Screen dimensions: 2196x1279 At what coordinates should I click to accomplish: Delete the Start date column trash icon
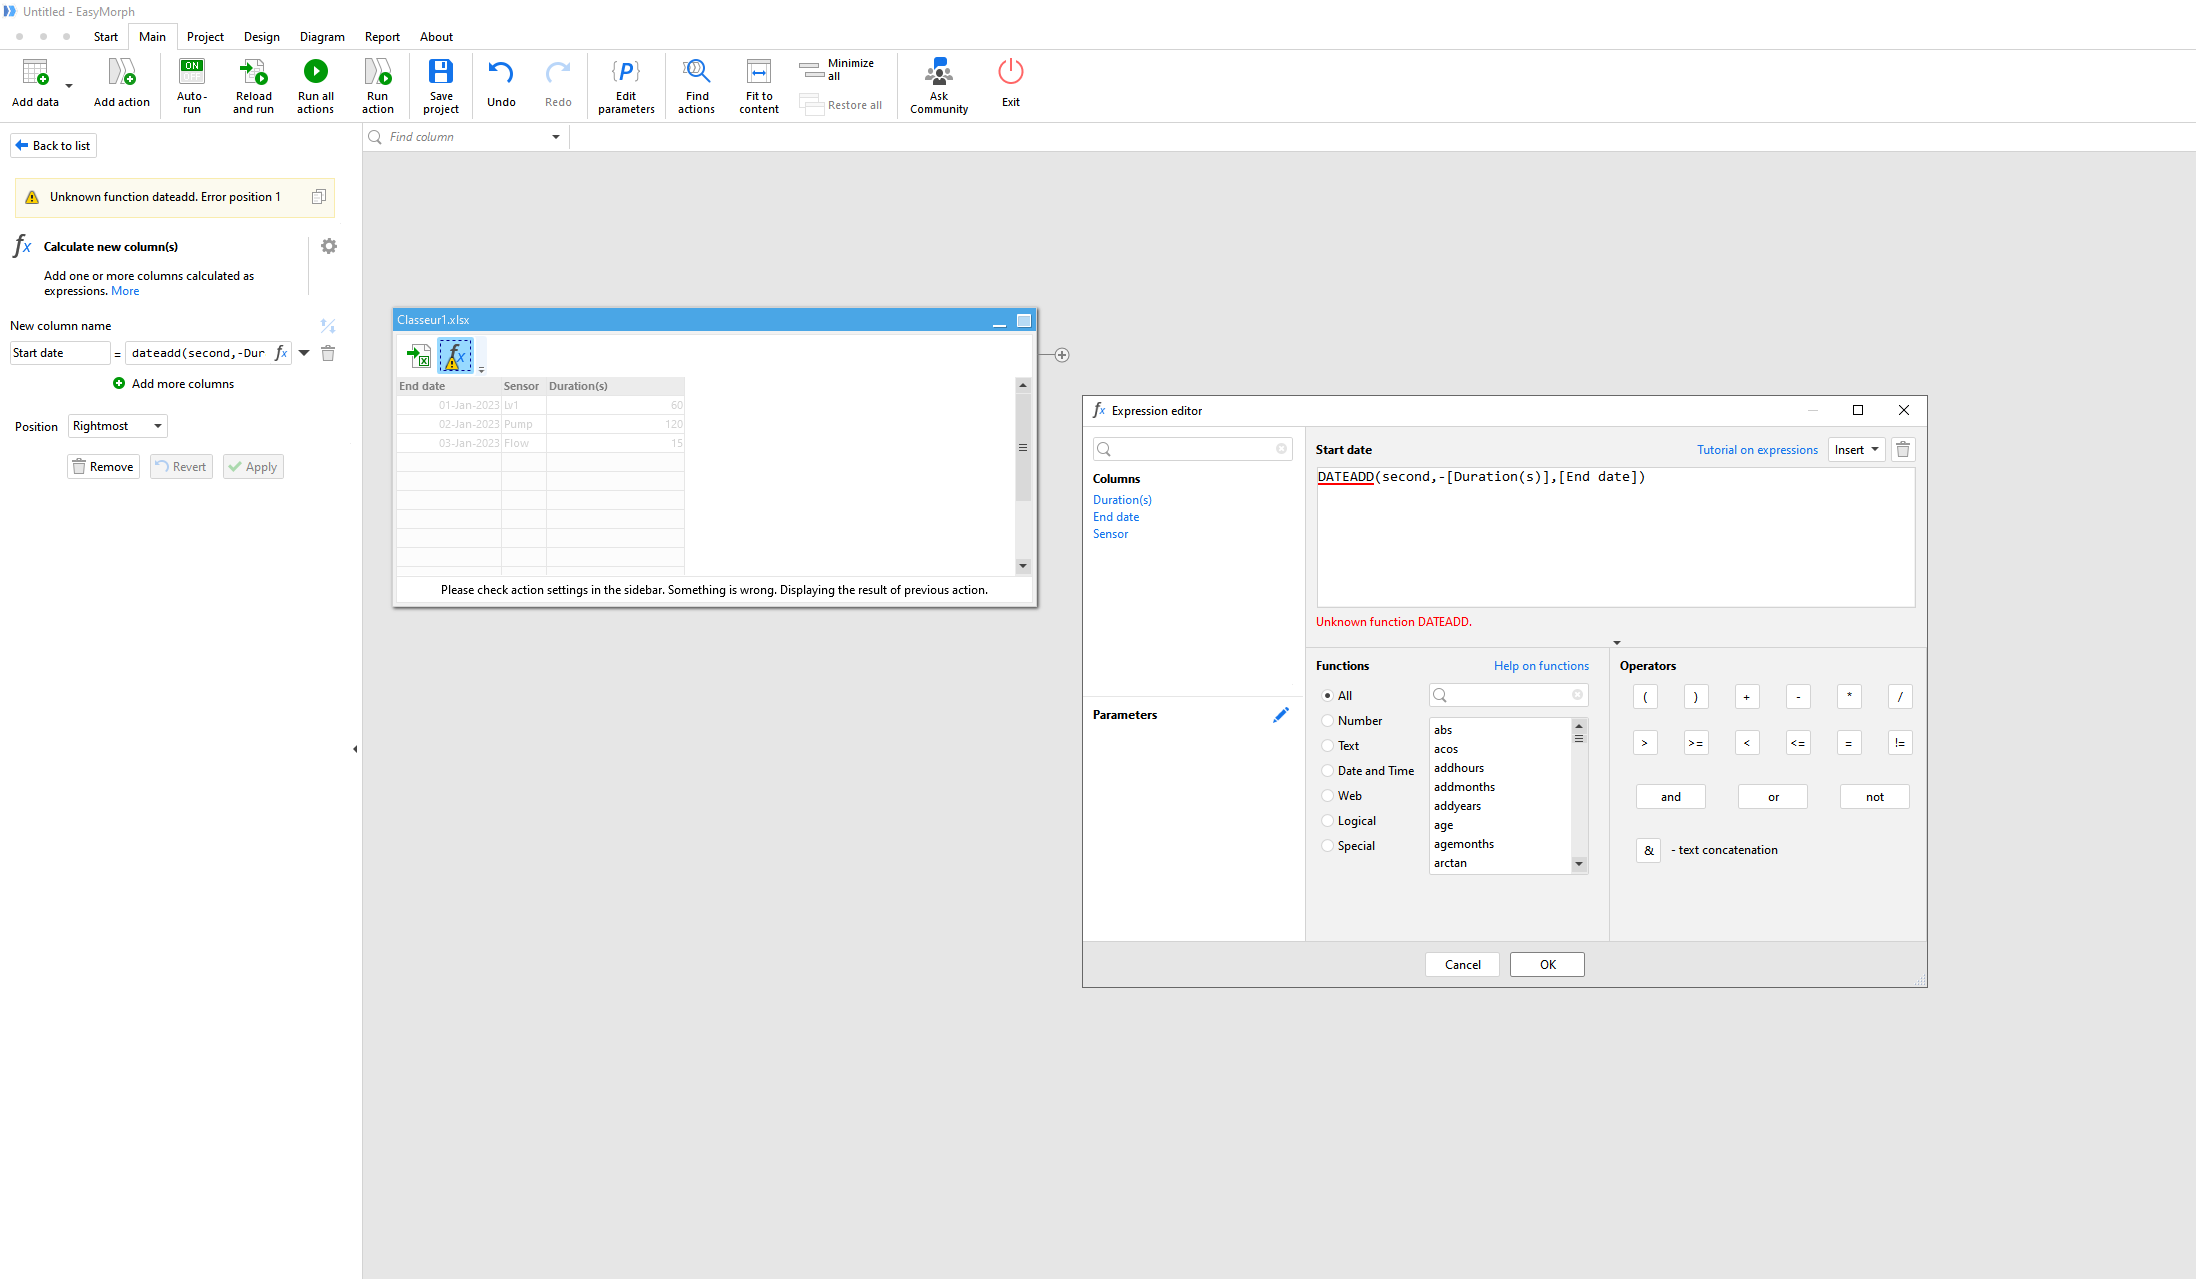pos(328,353)
